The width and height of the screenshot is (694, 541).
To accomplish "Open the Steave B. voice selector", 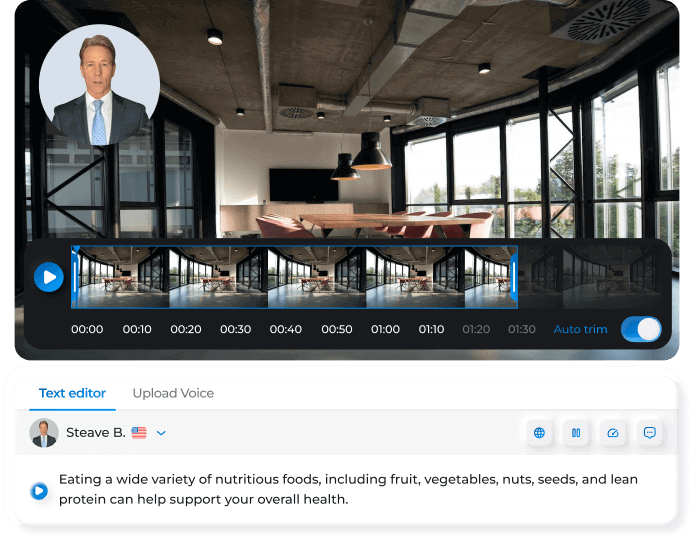I will pyautogui.click(x=98, y=433).
